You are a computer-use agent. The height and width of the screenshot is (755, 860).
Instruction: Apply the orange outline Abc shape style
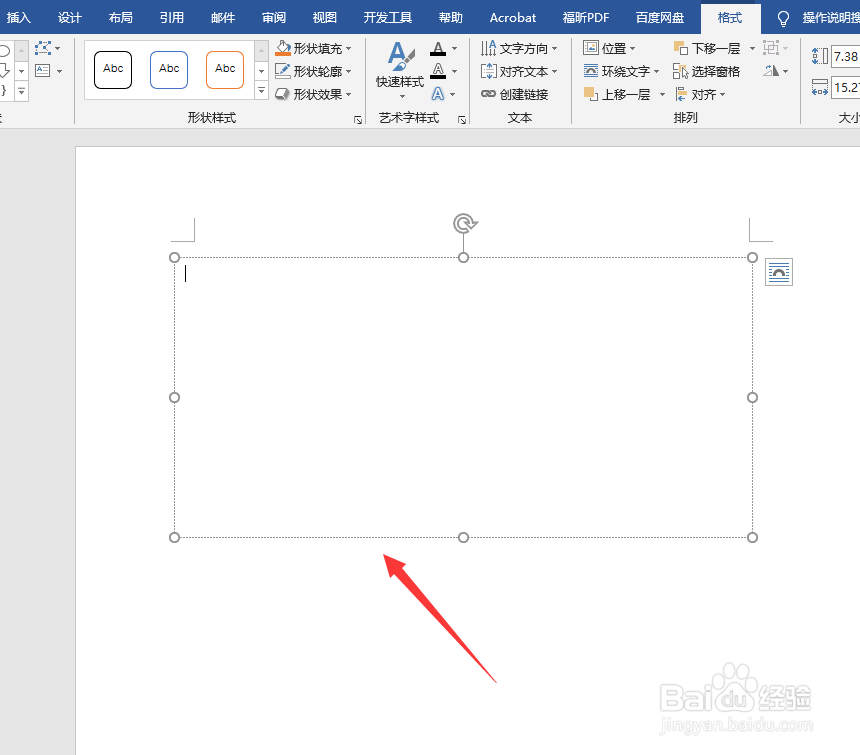tap(225, 70)
